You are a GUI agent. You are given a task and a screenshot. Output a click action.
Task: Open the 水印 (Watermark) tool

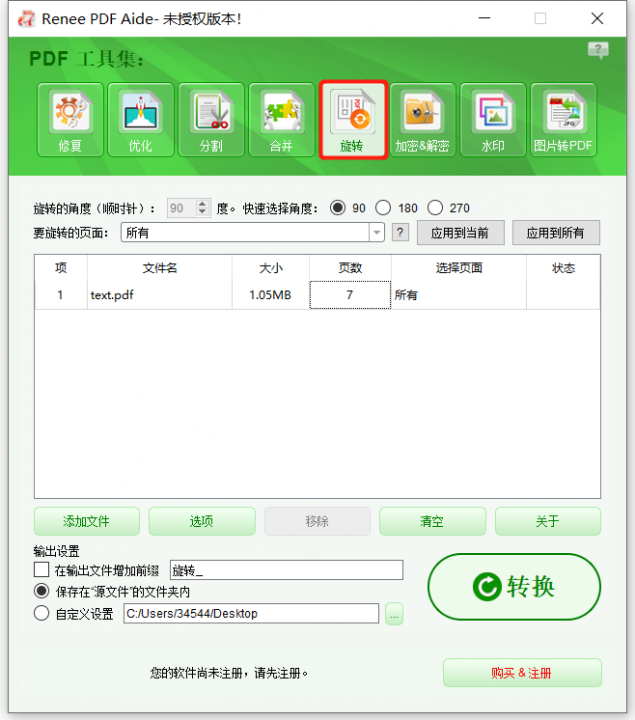[493, 120]
